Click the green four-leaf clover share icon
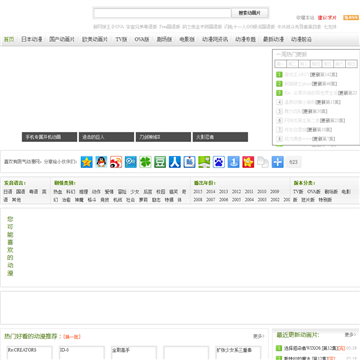Image resolution: width=360 pixels, height=360 pixels. (x=145, y=162)
